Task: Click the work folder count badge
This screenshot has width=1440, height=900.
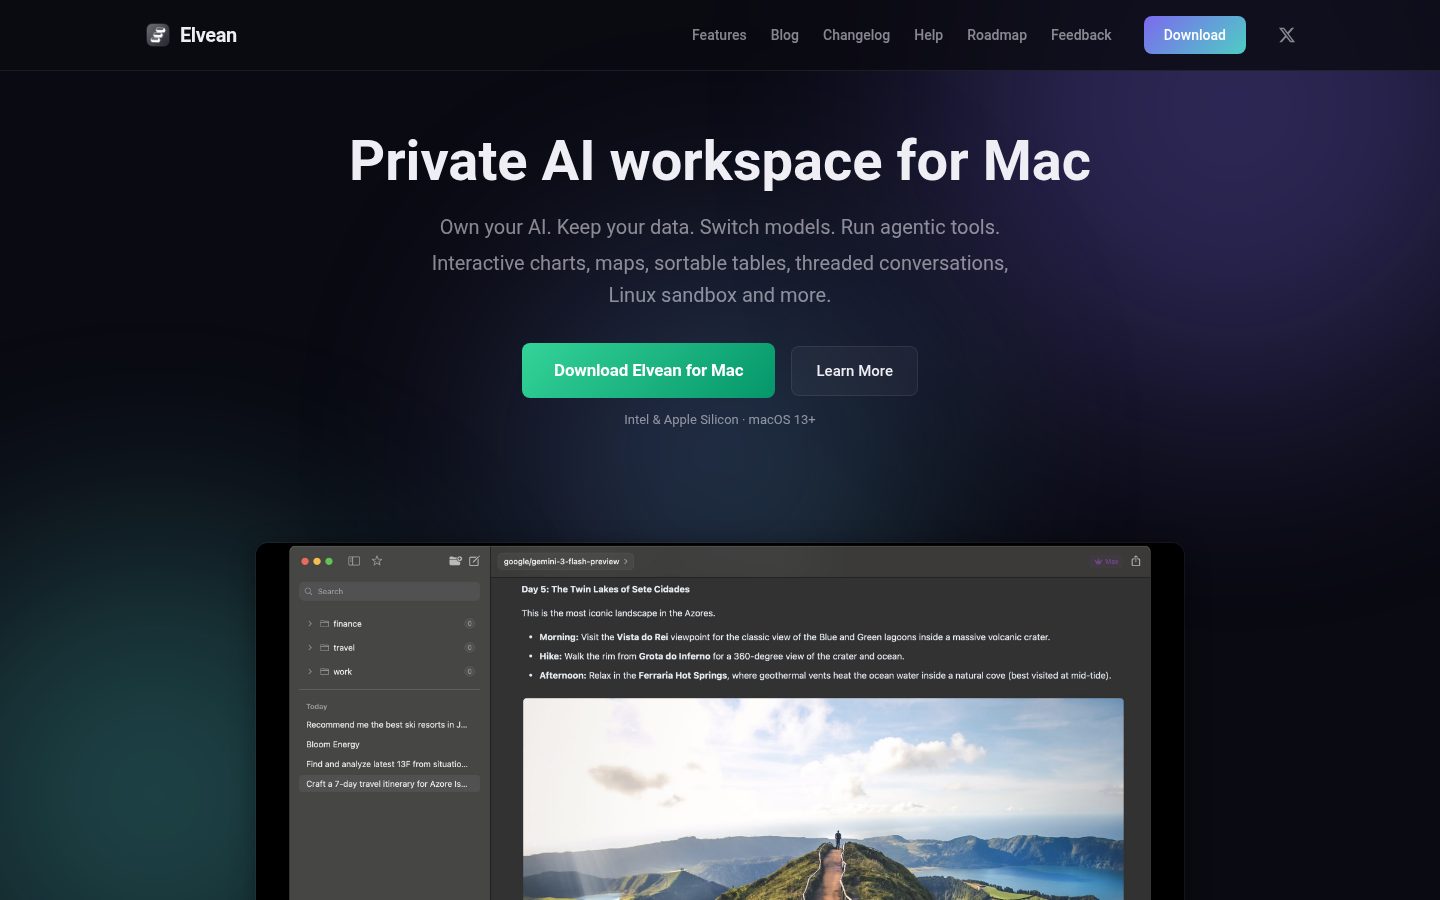Action: pyautogui.click(x=470, y=672)
